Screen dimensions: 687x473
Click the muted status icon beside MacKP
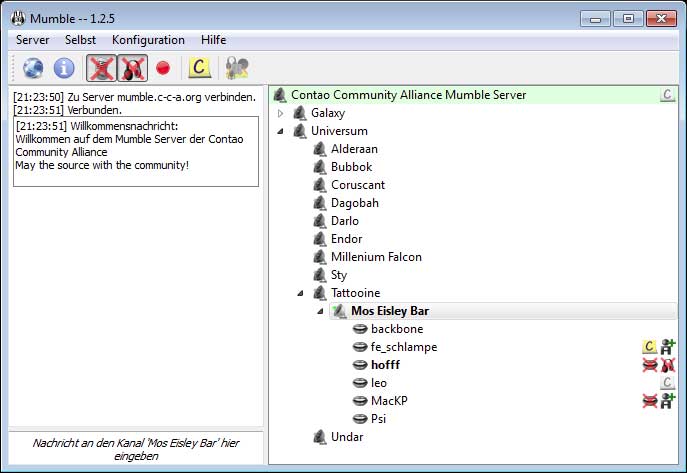click(x=649, y=401)
